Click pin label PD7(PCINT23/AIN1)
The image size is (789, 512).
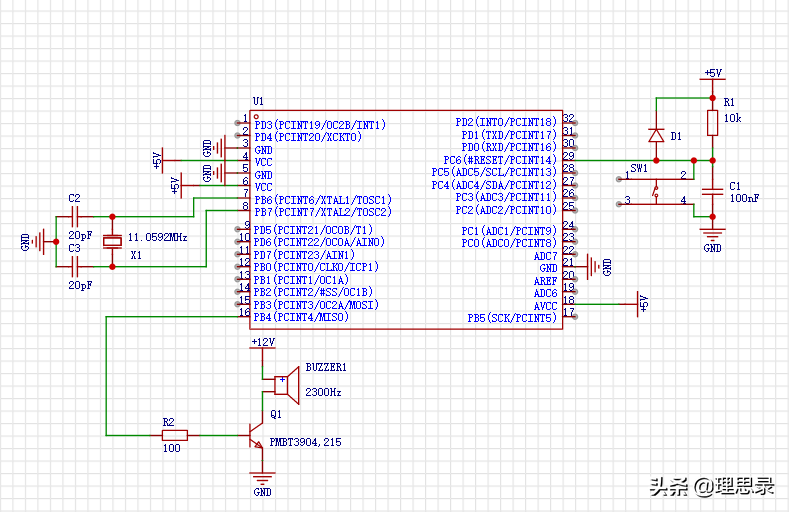pyautogui.click(x=304, y=255)
